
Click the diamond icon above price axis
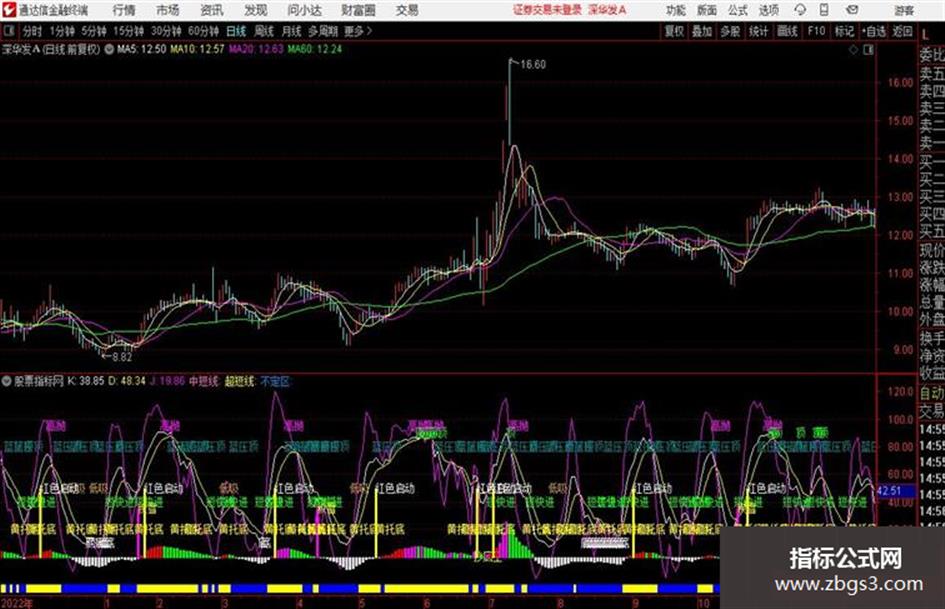tap(853, 50)
